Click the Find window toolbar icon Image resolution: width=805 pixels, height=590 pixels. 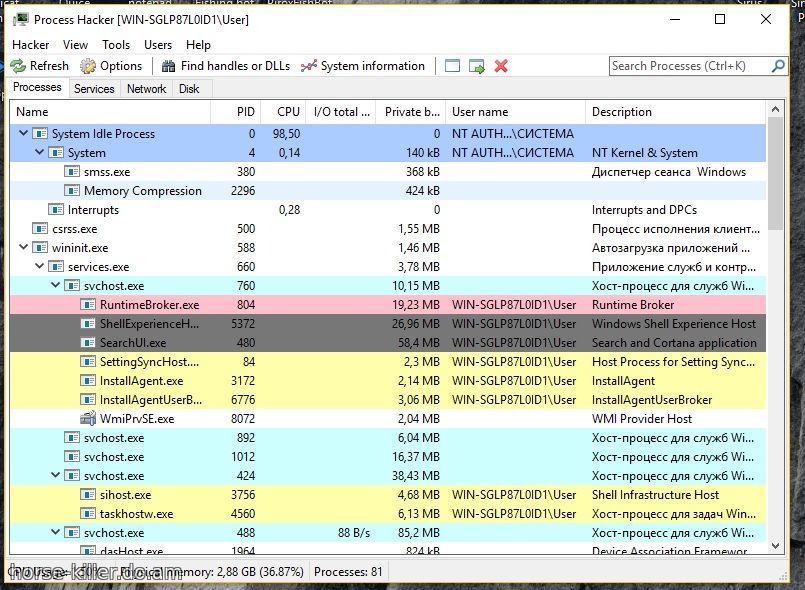point(452,66)
